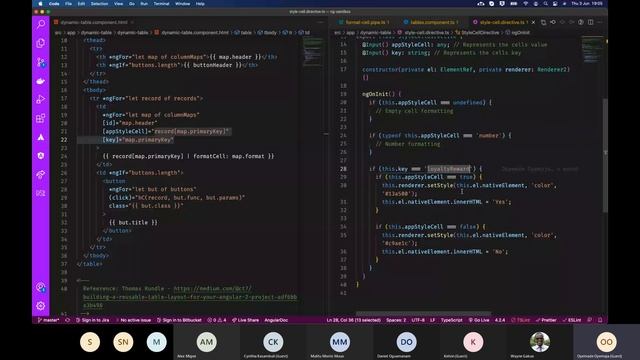The width and height of the screenshot is (640, 360).
Task: Click the right editor vertical scrollbar
Action: tap(605, 155)
